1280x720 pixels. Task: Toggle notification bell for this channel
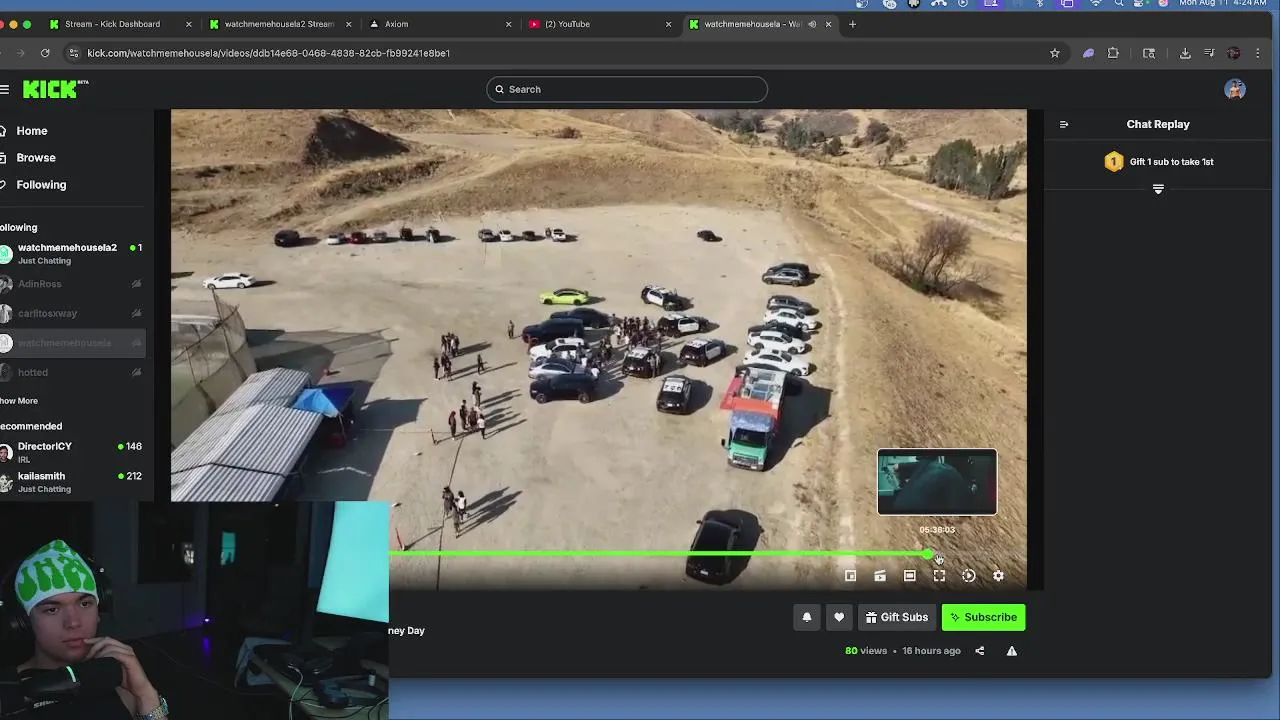pos(807,617)
